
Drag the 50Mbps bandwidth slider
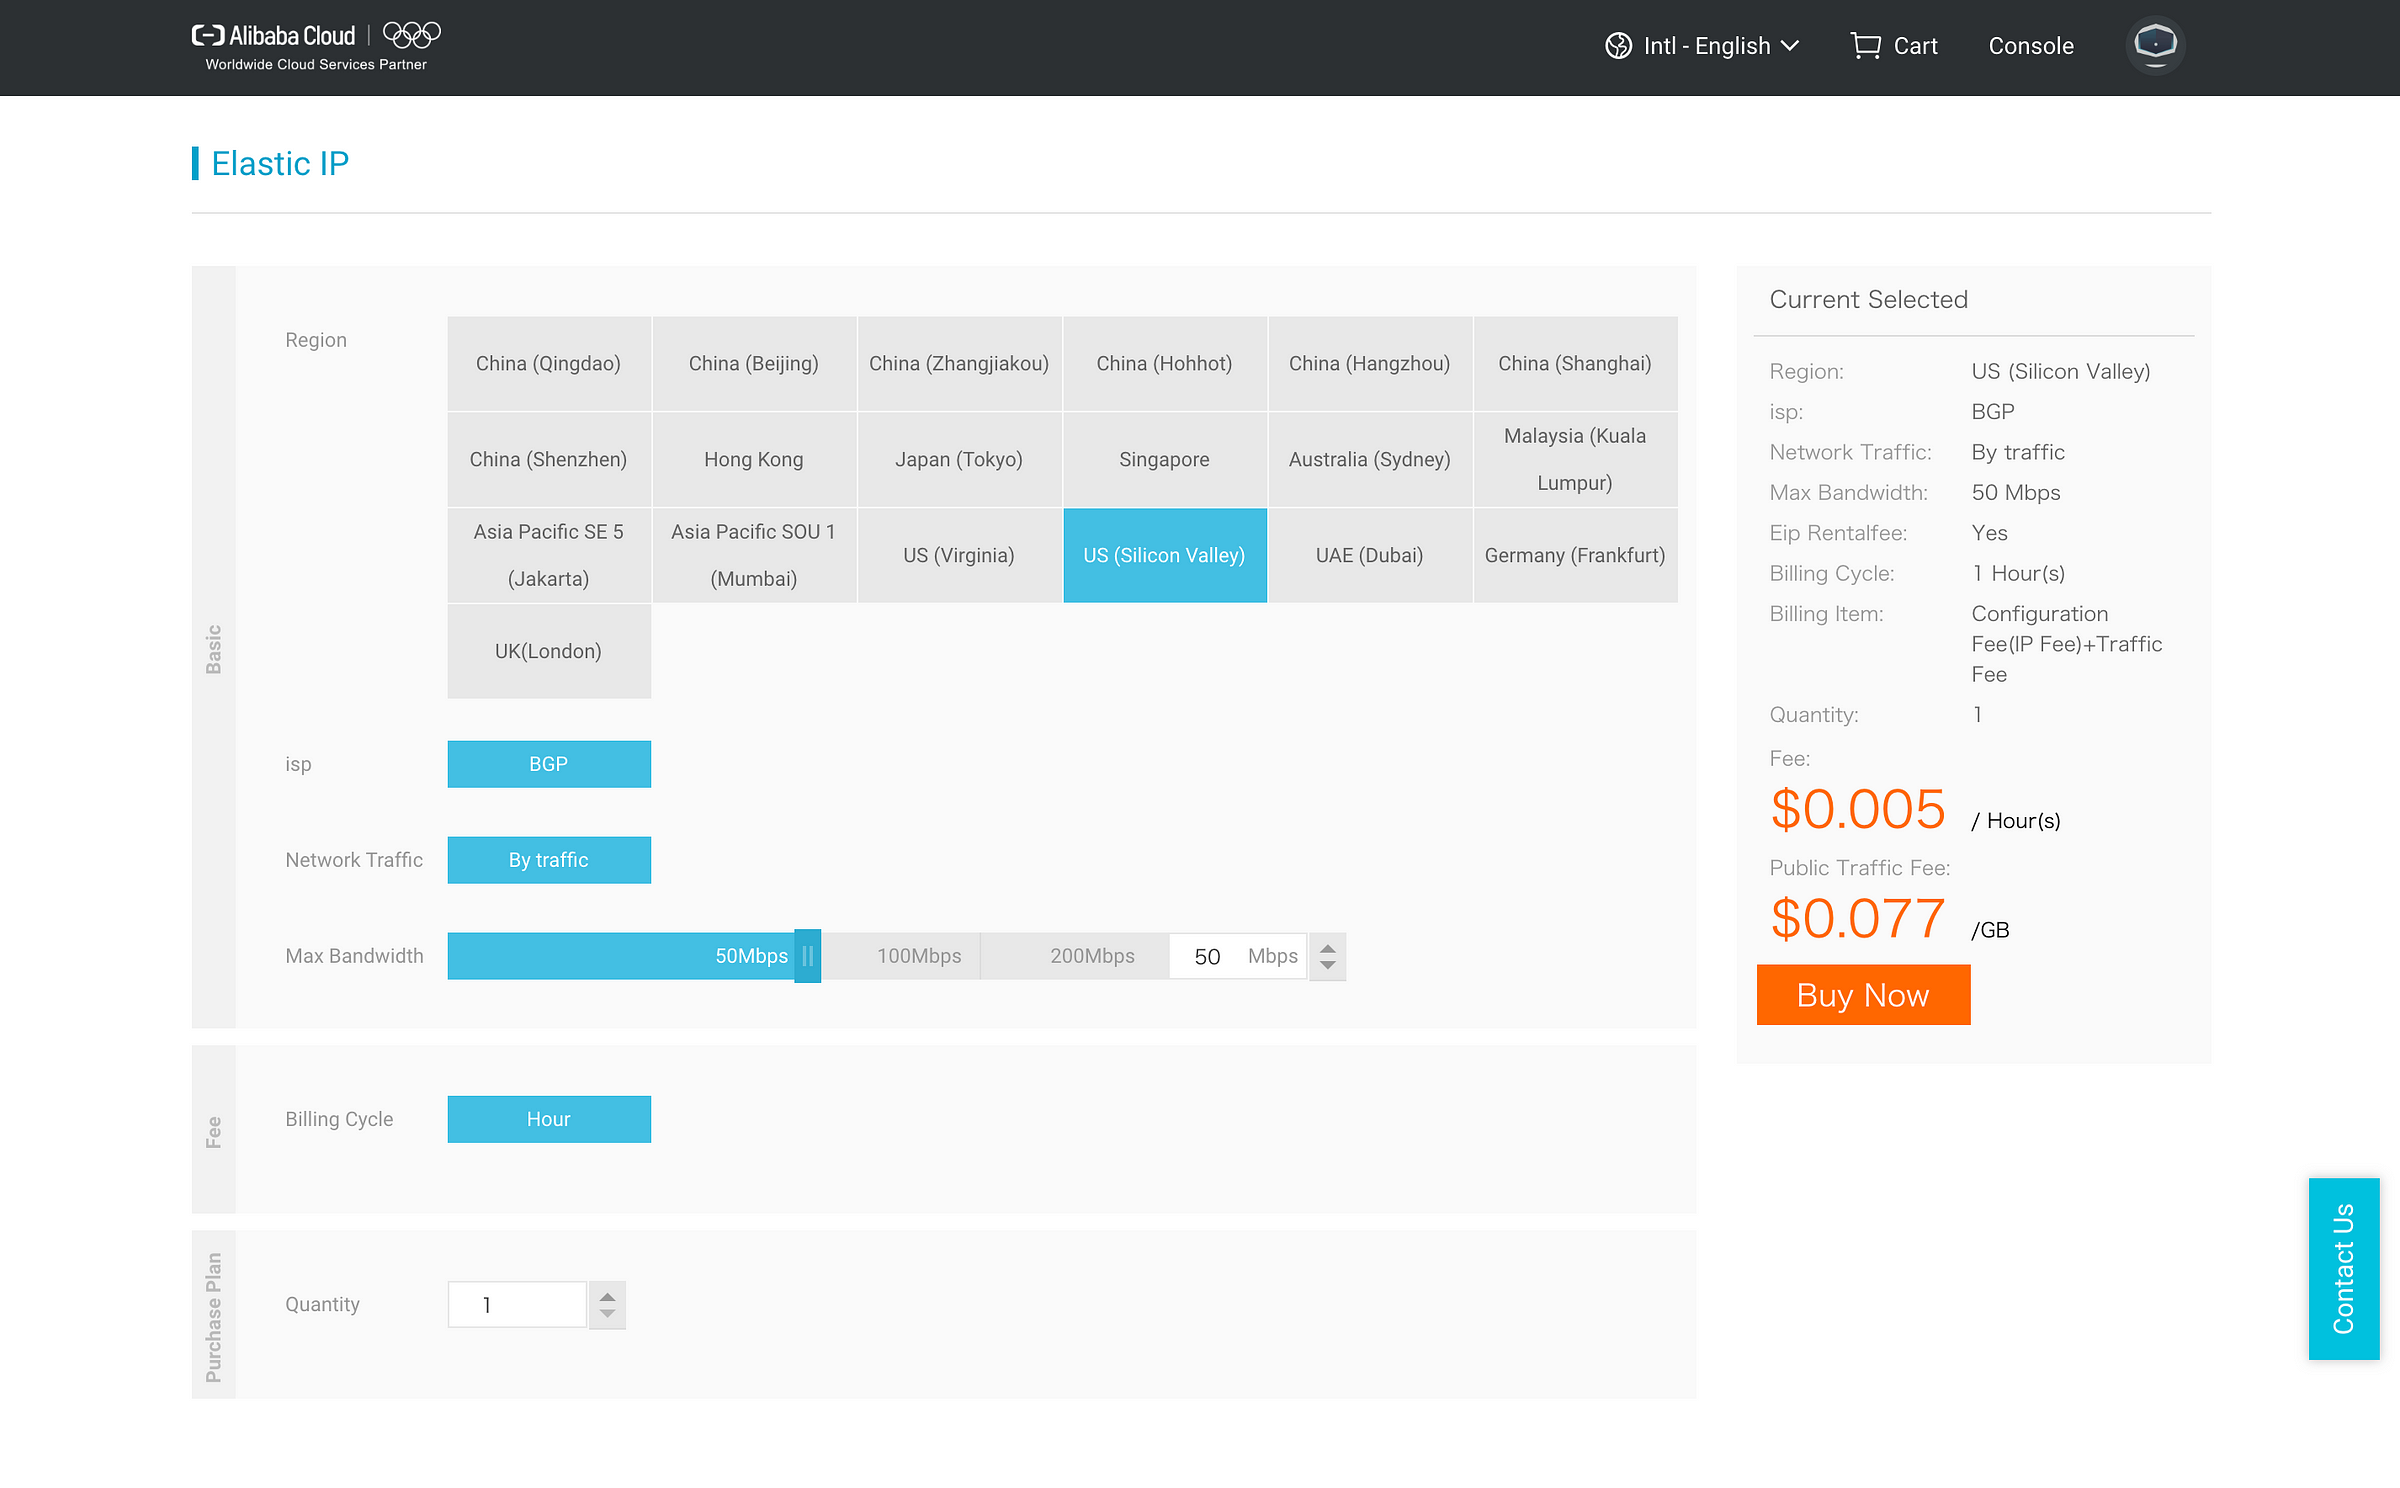[807, 957]
